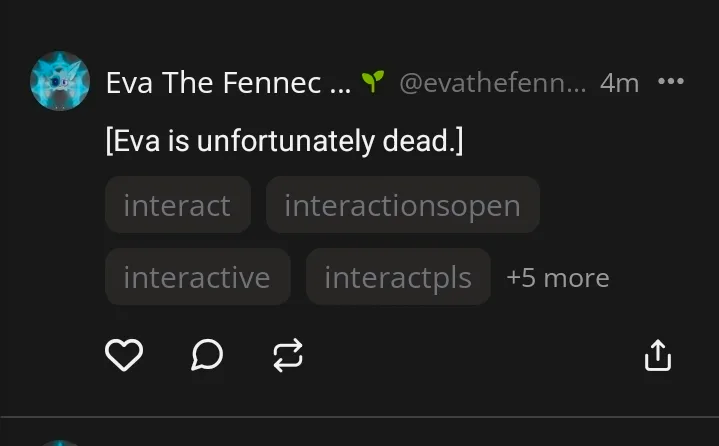719x446 pixels.
Task: Open the "interactionsopen" tag
Action: [402, 205]
